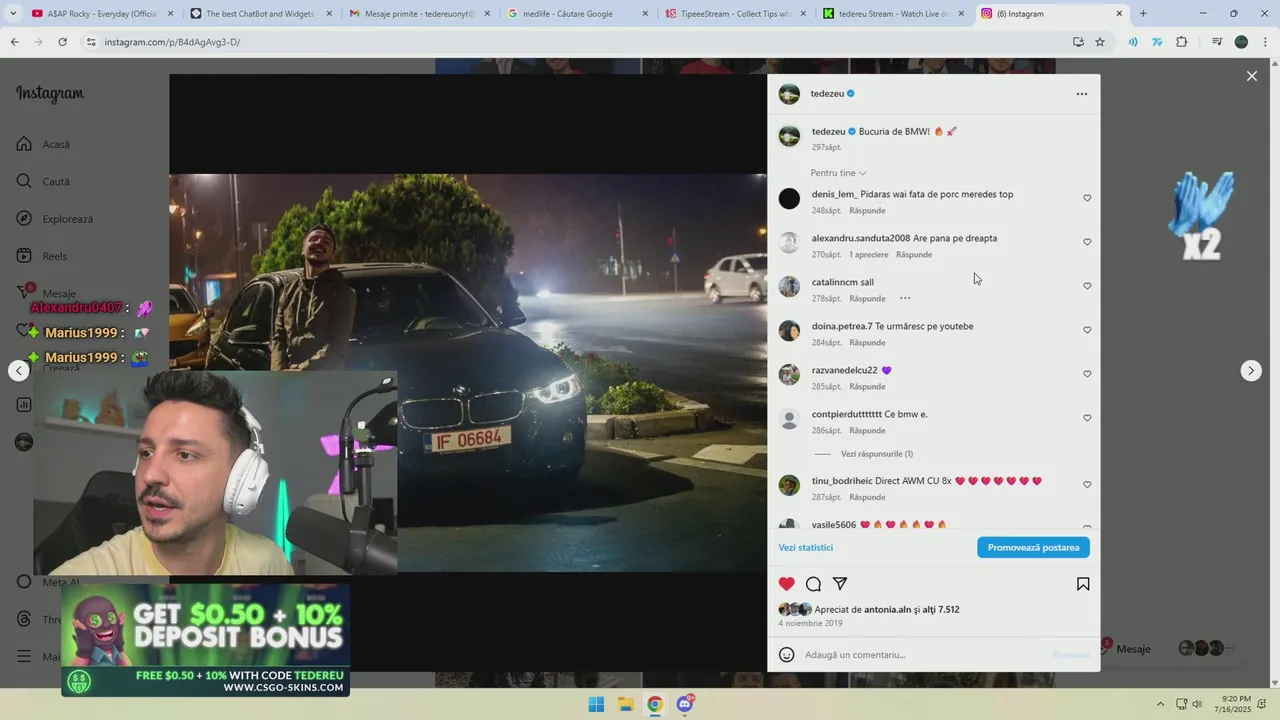Click the address bar showing instagram.com/p/B4dAgAvg3-D/
The height and width of the screenshot is (720, 1280).
coord(172,42)
